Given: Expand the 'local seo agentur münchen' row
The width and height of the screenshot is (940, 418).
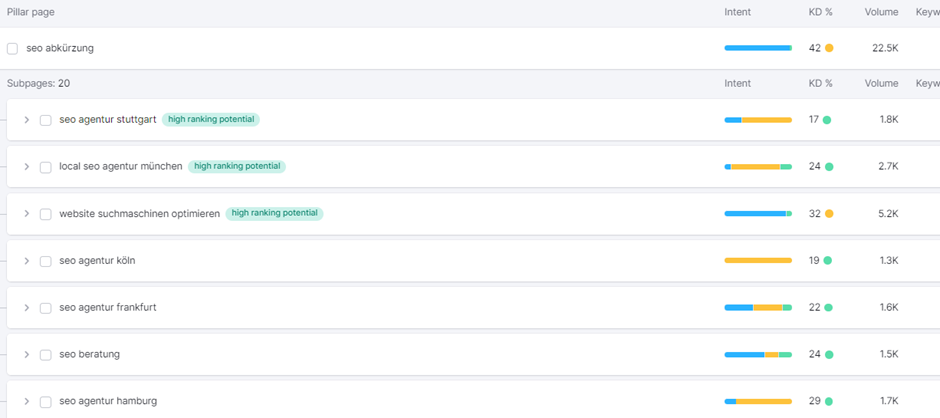Looking at the screenshot, I should click(x=27, y=167).
